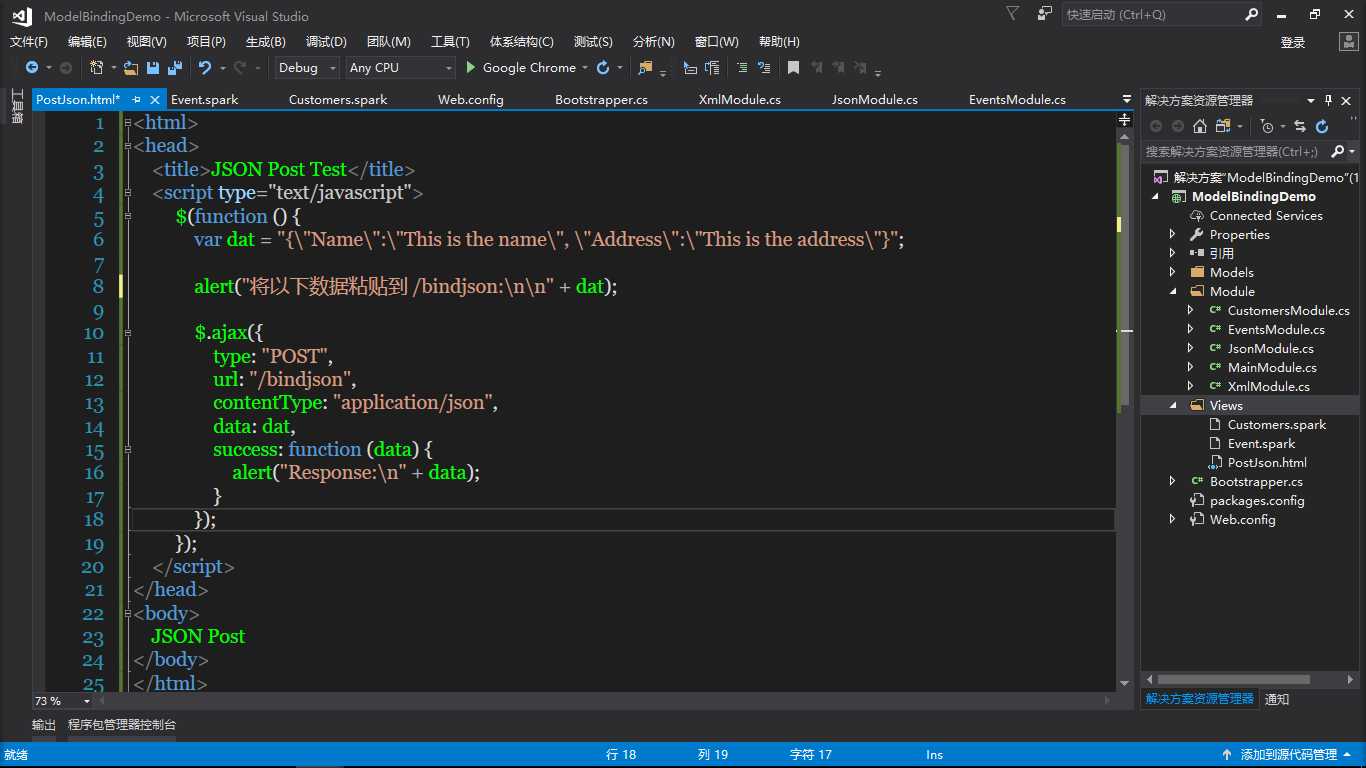Viewport: 1366px width, 768px height.
Task: Switch to the Bootstrapper.cs editor tab
Action: [x=601, y=100]
